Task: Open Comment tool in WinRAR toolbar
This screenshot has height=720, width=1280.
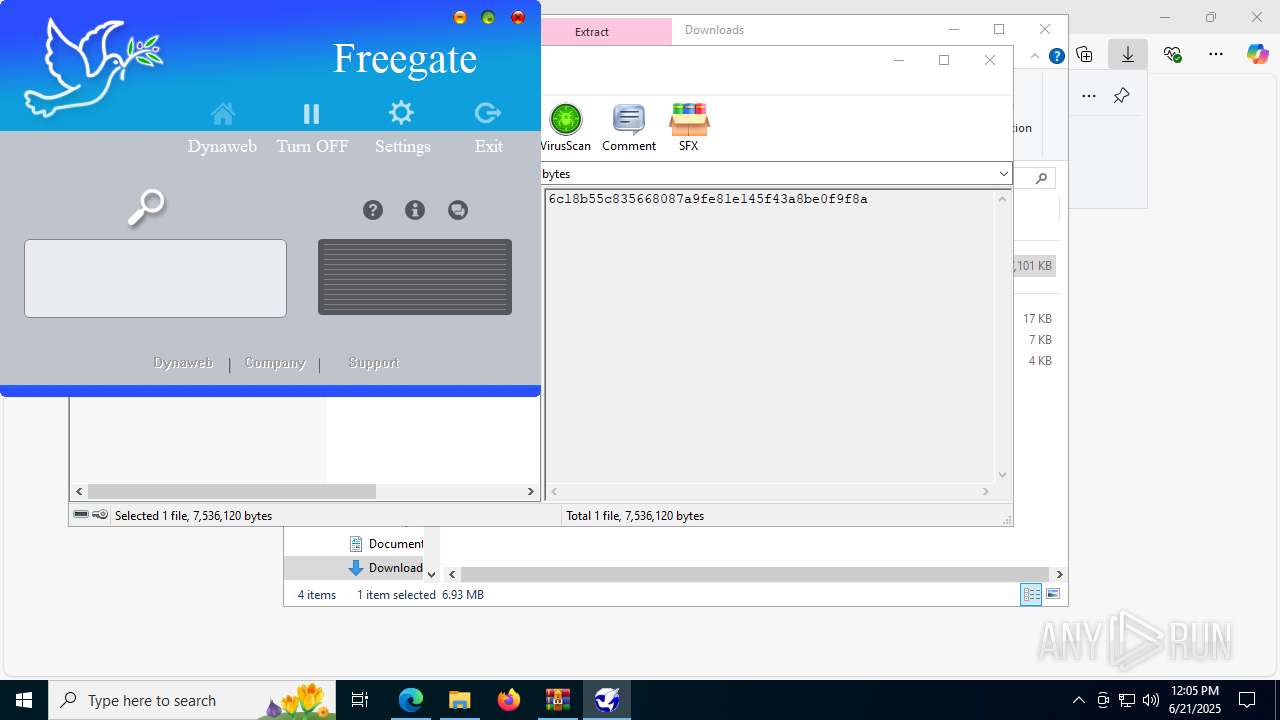Action: click(x=629, y=127)
